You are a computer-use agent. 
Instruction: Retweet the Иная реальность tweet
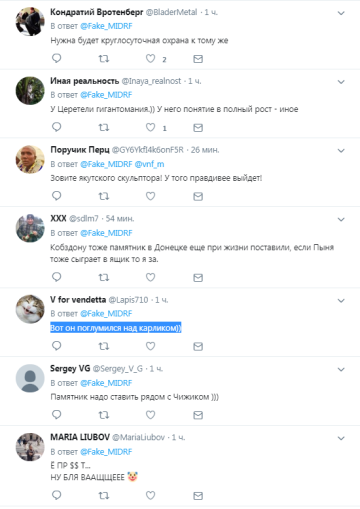point(104,127)
